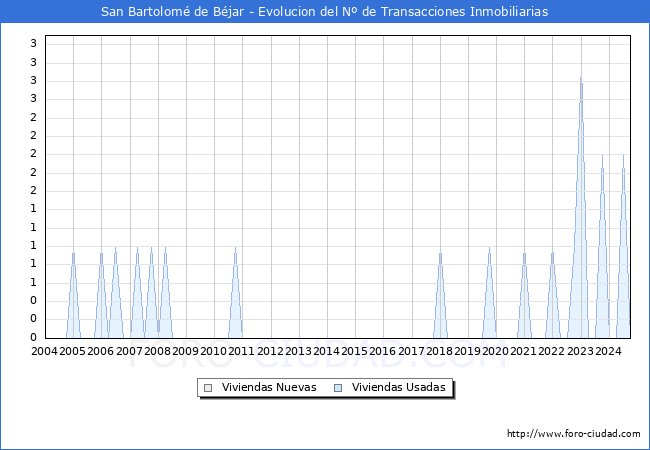The width and height of the screenshot is (650, 450).
Task: Click the Viviendas Usadas legend swatch
Action: point(338,388)
